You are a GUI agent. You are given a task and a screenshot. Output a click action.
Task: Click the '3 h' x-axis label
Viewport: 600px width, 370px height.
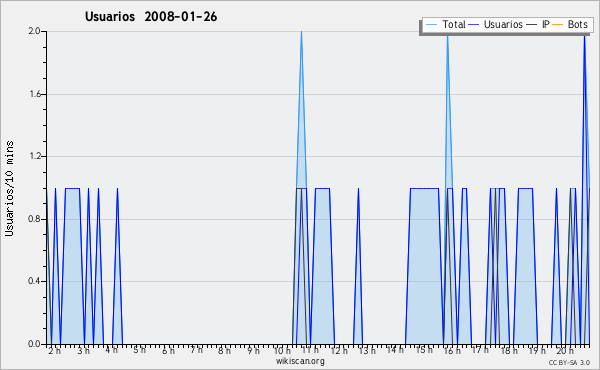83,351
